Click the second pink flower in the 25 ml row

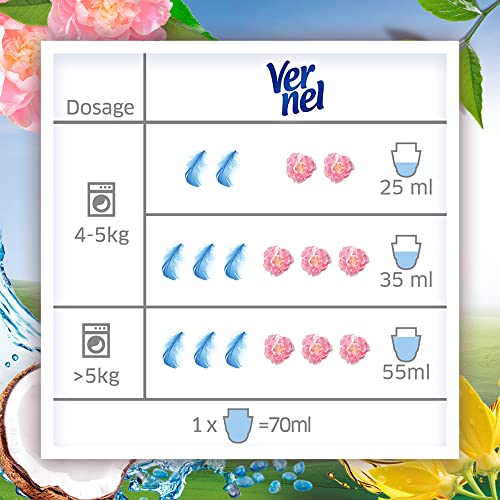[339, 168]
